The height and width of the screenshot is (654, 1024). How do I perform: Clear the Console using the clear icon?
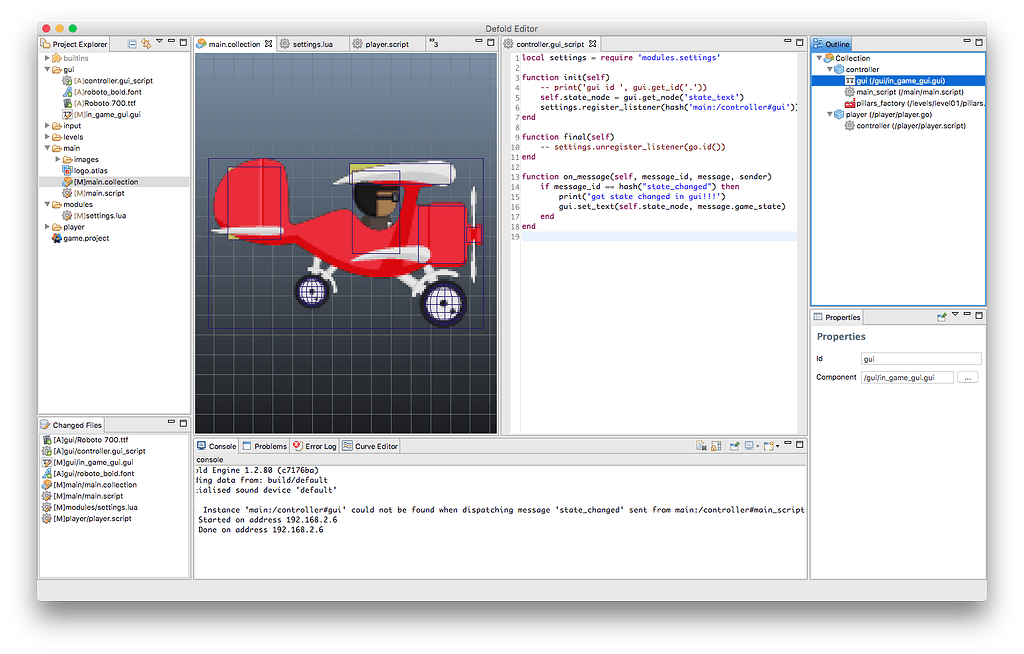coord(701,446)
